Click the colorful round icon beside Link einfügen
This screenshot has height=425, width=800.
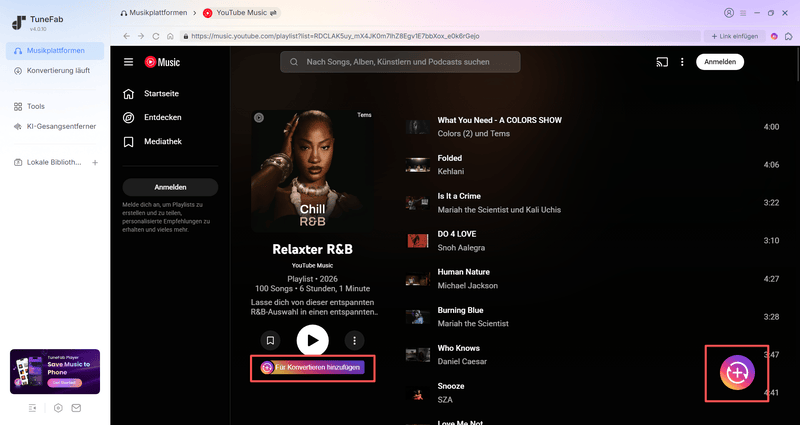774,36
